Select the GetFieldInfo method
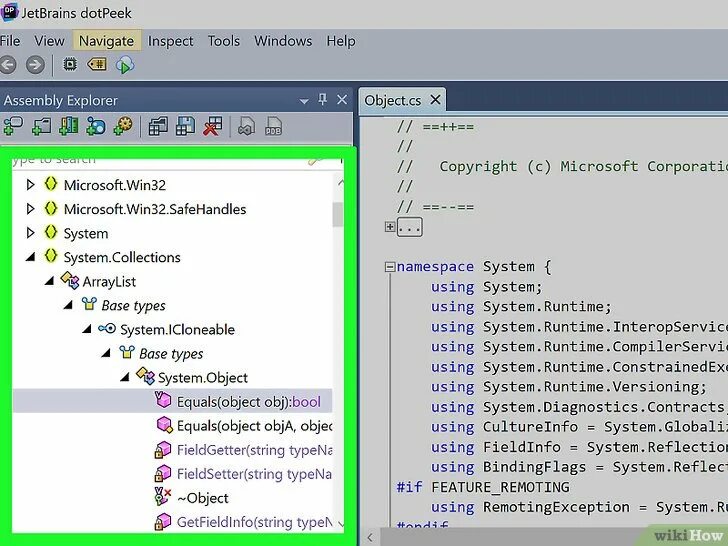 254,522
